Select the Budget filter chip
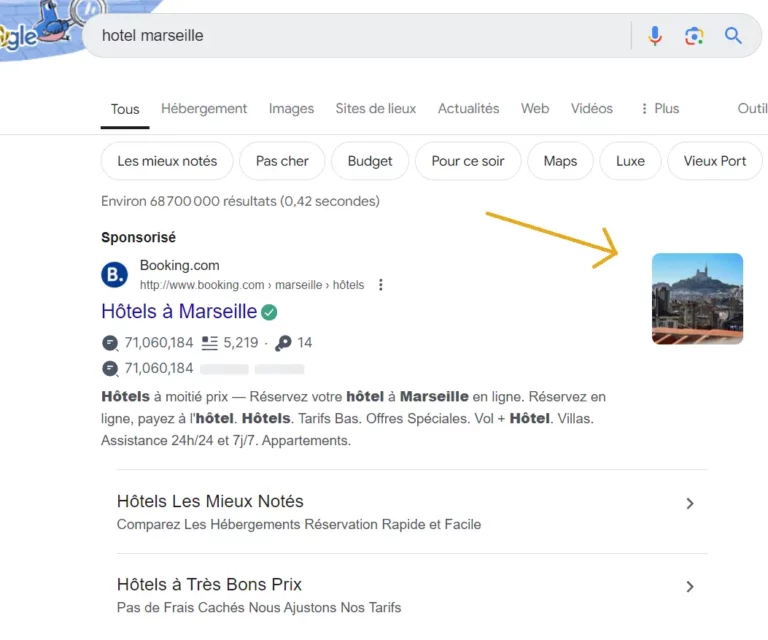768x640 pixels. click(x=370, y=161)
